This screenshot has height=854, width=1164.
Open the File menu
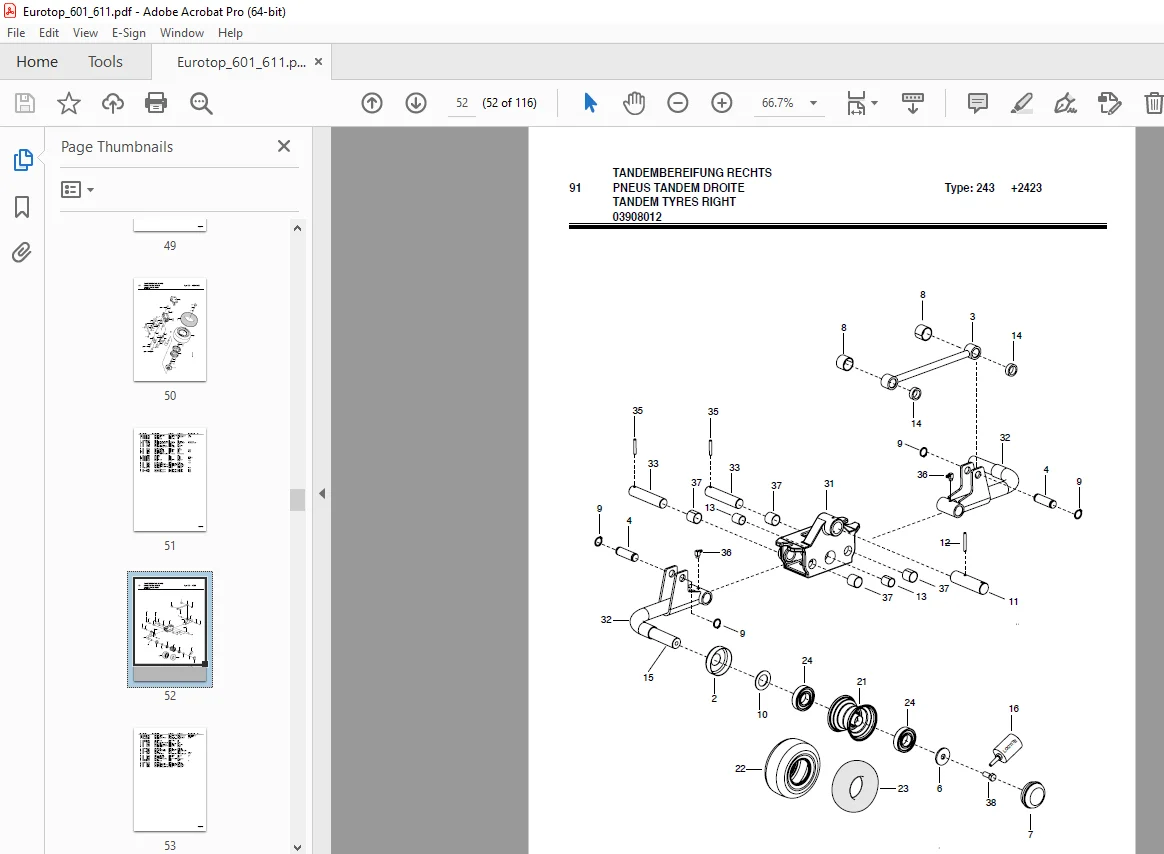pos(16,33)
